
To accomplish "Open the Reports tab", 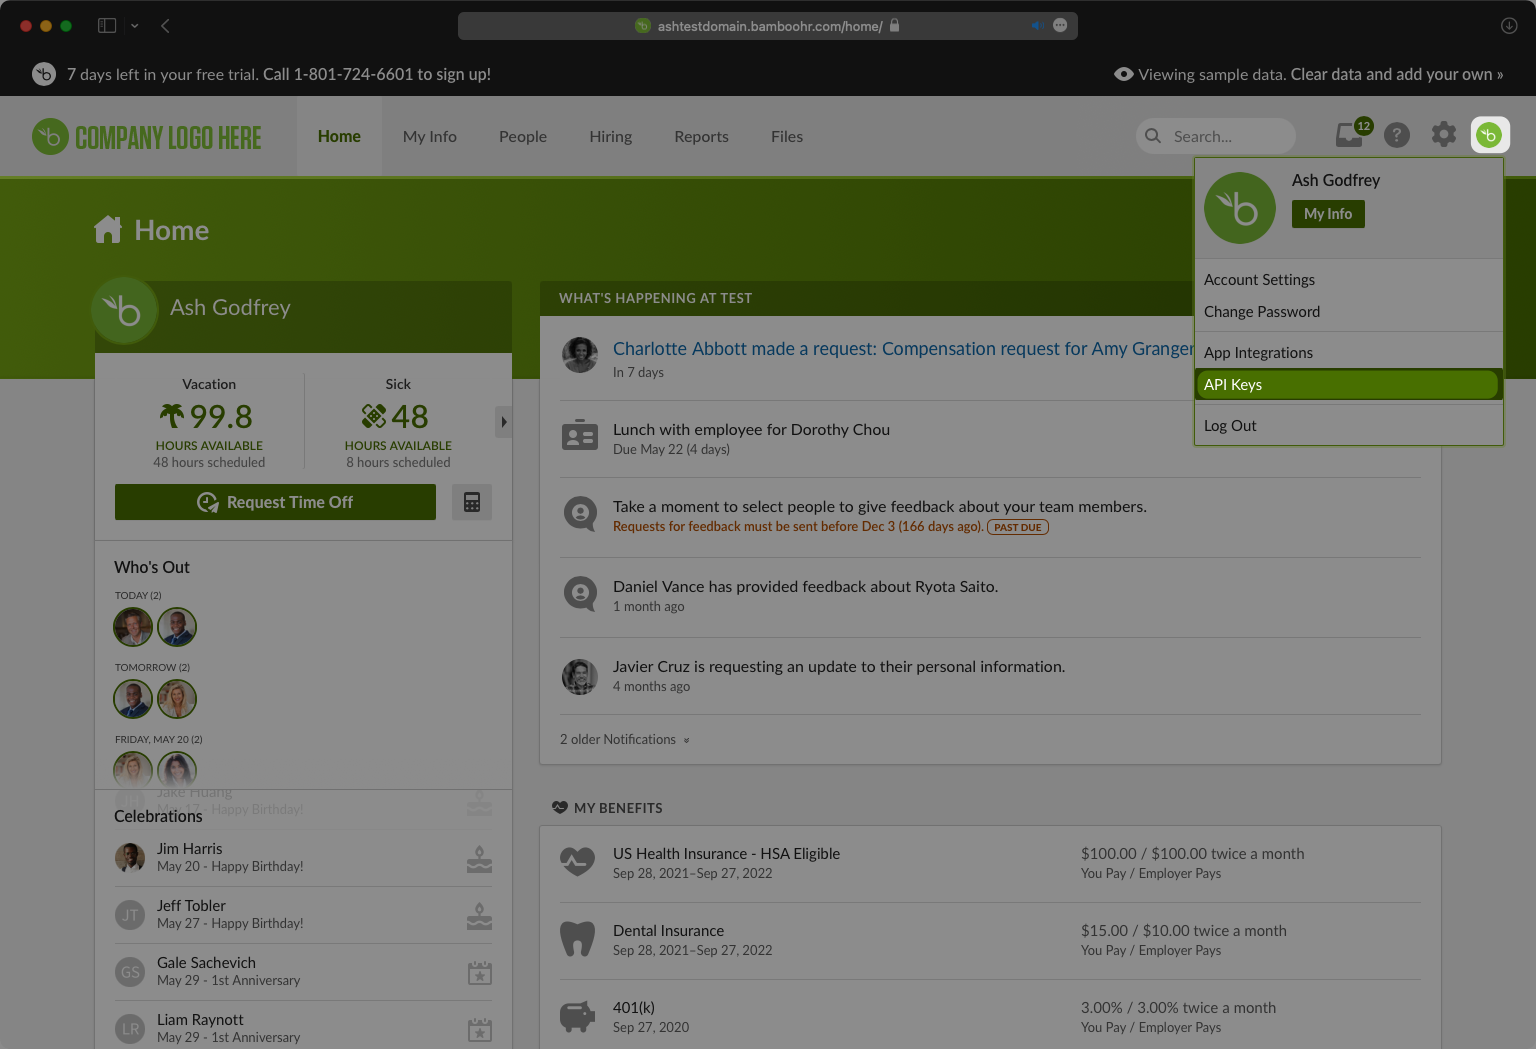I will (x=701, y=137).
